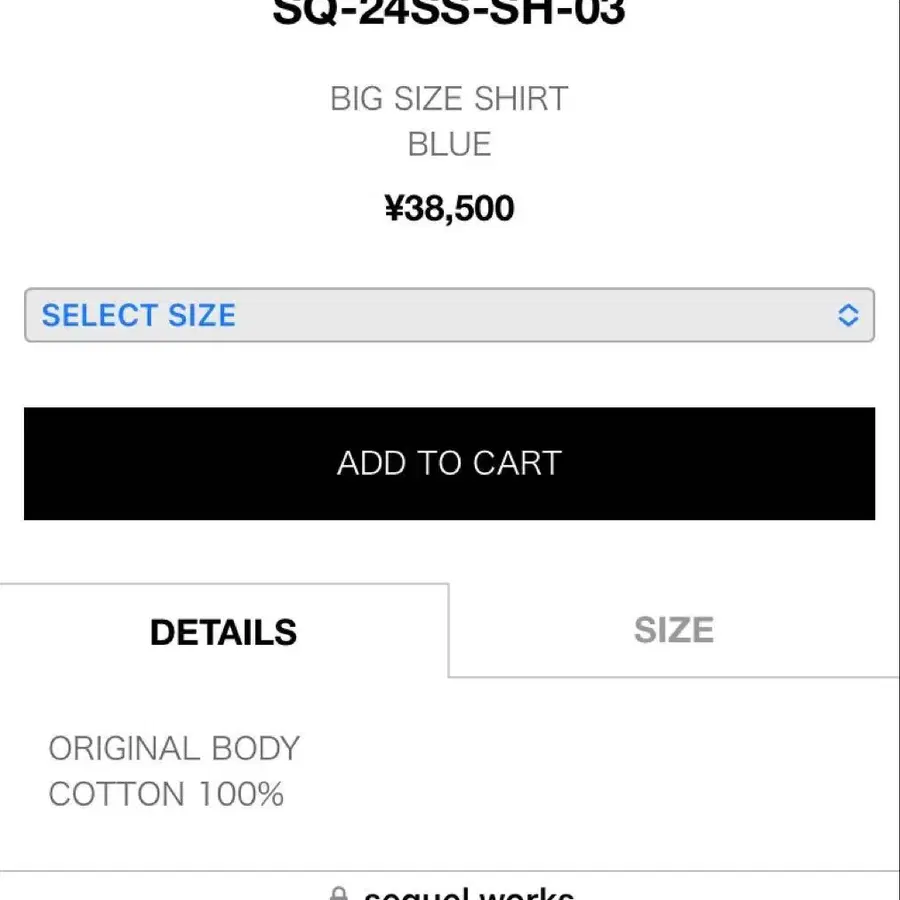The height and width of the screenshot is (900, 900).
Task: Click the lock icon in address bar
Action: pos(339,894)
